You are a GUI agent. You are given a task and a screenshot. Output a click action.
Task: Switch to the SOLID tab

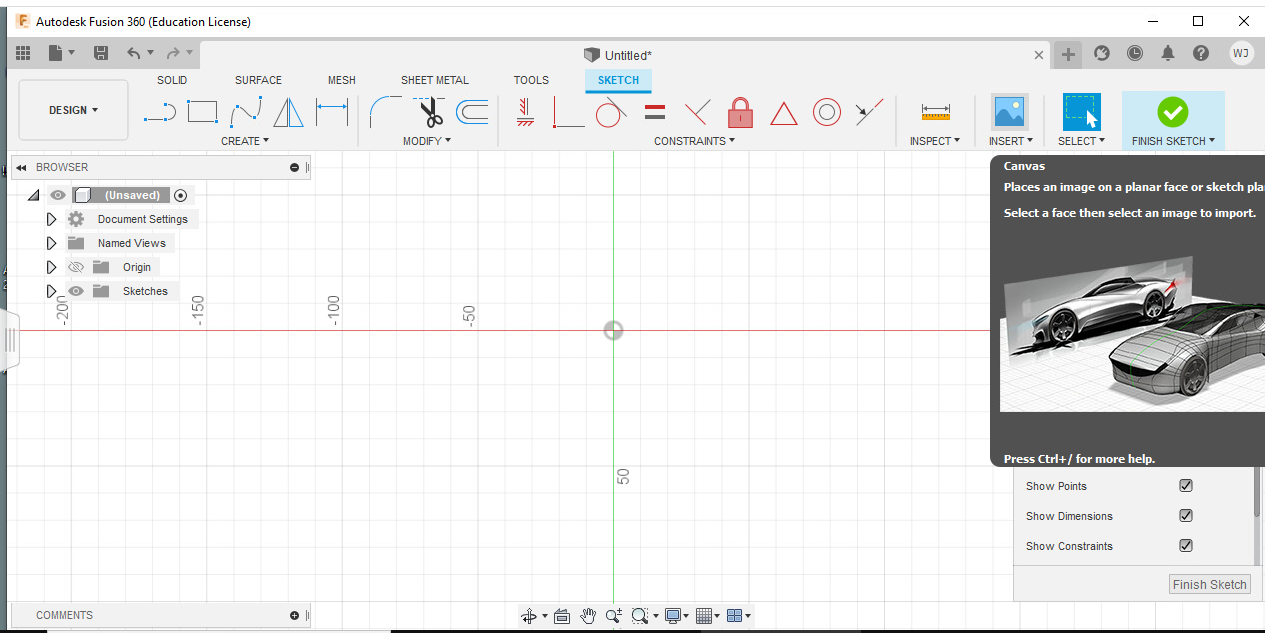click(172, 80)
